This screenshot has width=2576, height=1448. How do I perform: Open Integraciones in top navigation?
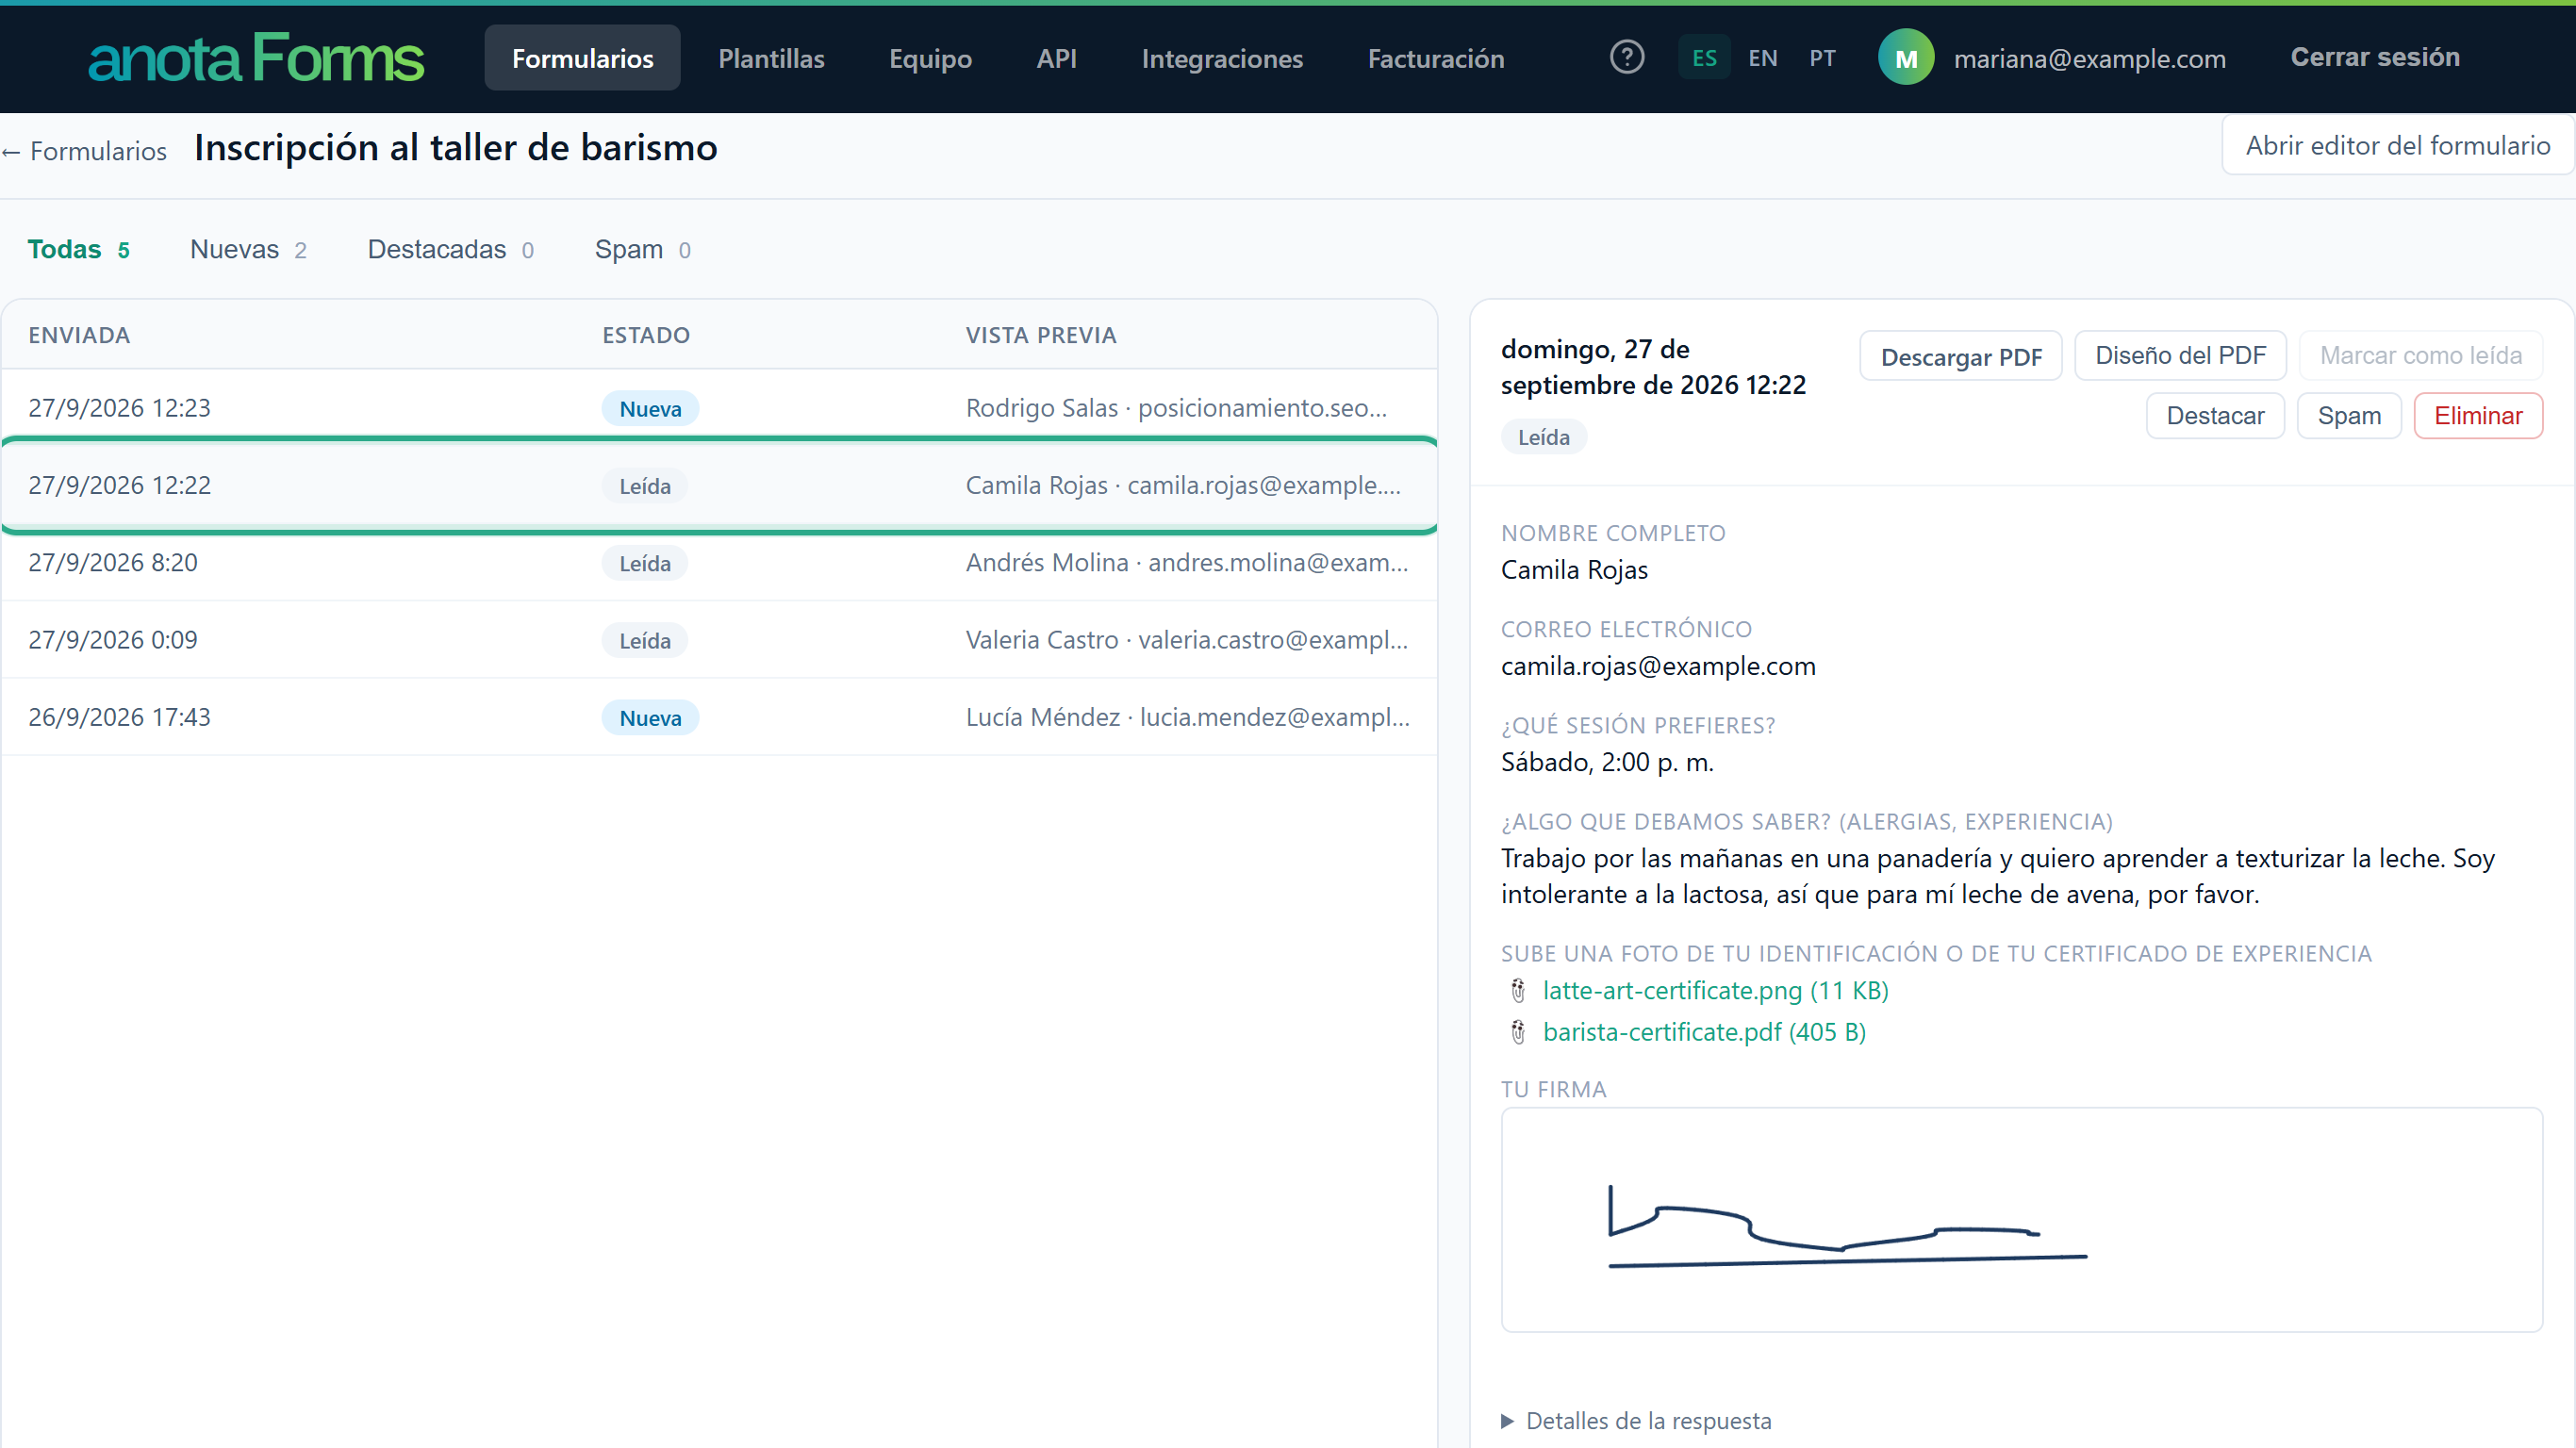[1222, 58]
